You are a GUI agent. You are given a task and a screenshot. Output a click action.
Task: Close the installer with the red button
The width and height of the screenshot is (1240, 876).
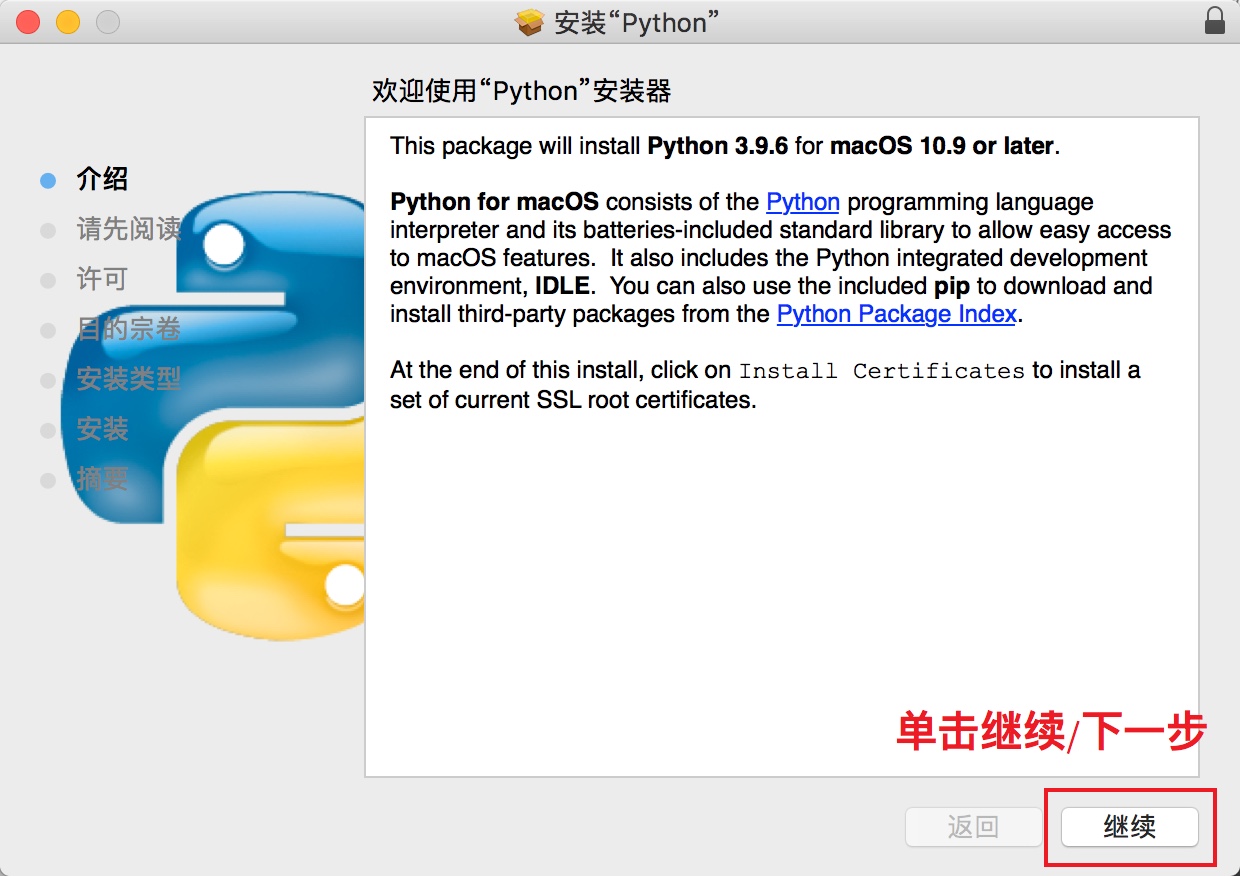(28, 21)
